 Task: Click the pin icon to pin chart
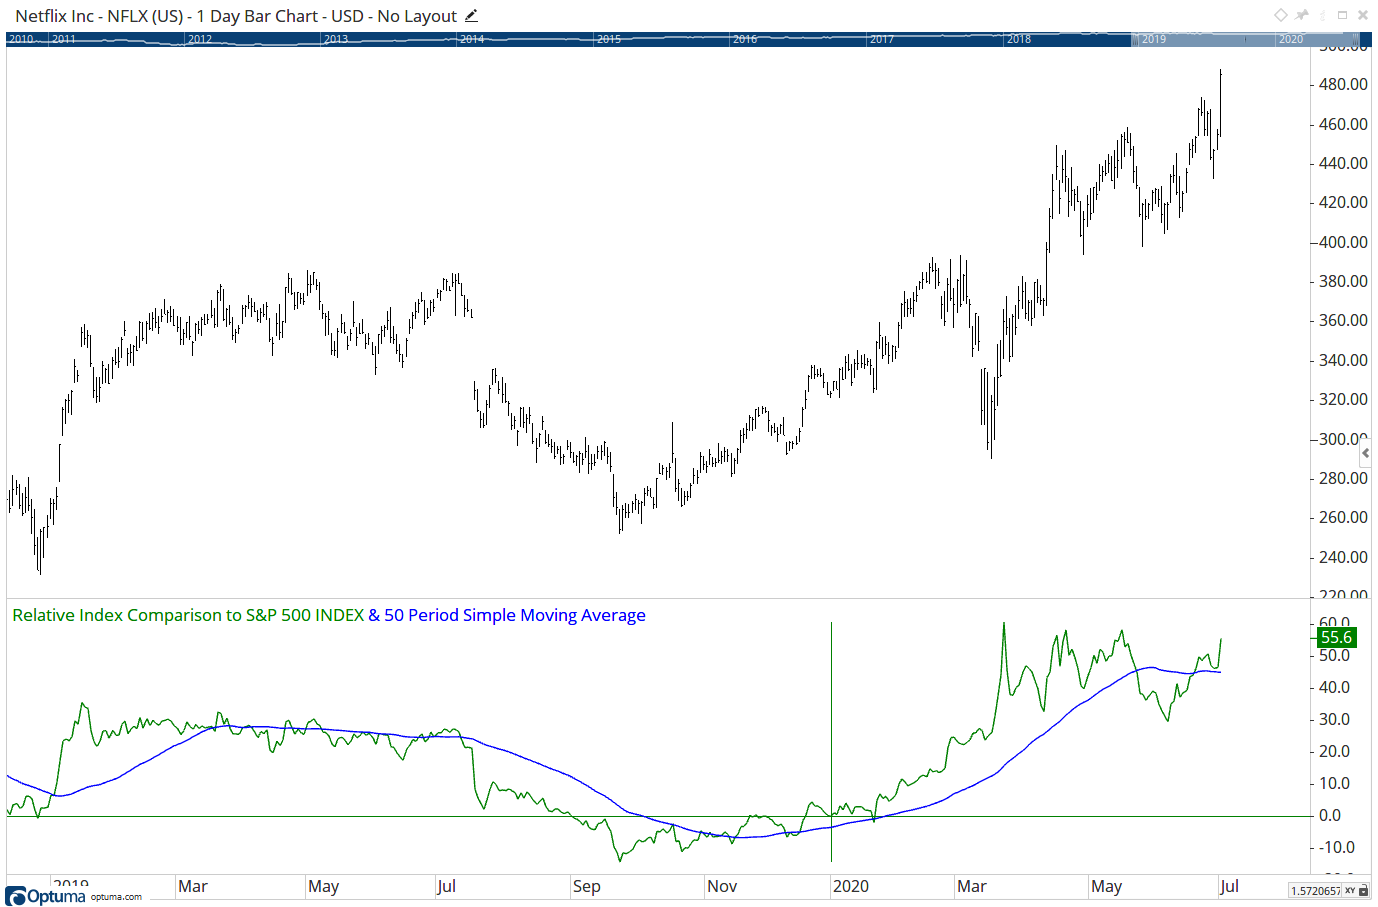1301,15
